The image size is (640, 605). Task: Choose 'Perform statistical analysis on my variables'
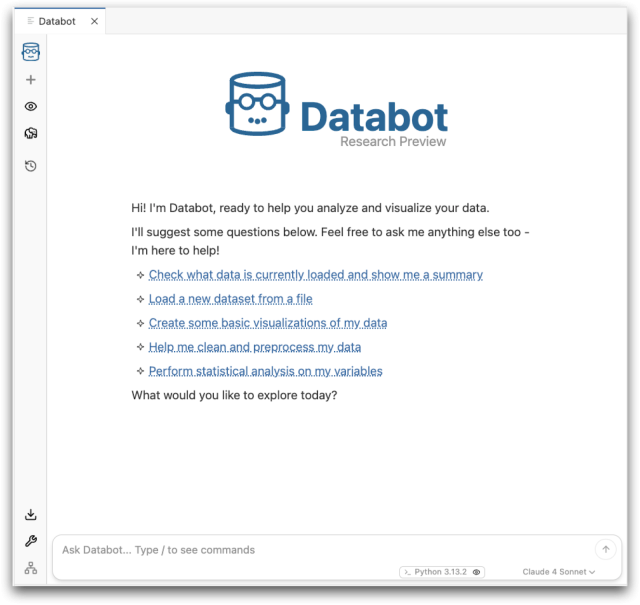(x=265, y=371)
